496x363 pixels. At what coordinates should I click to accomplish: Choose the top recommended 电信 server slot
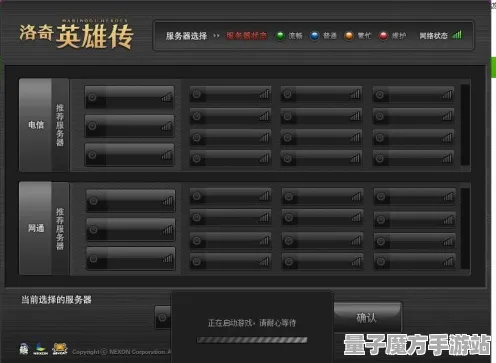coord(129,97)
